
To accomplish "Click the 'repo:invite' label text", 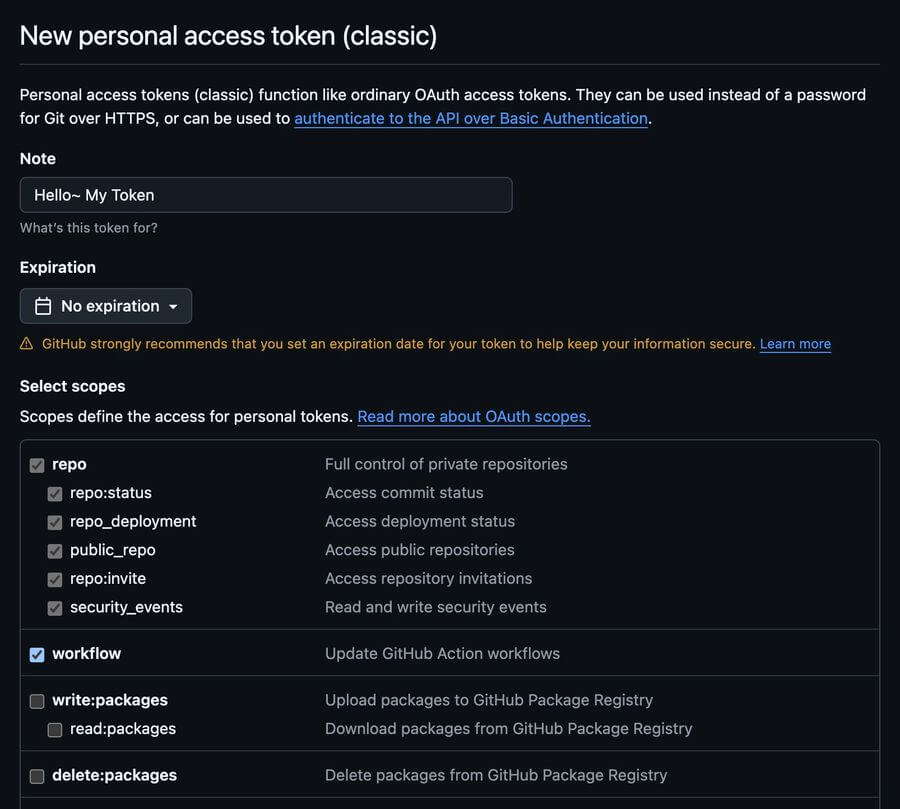I will click(x=108, y=578).
